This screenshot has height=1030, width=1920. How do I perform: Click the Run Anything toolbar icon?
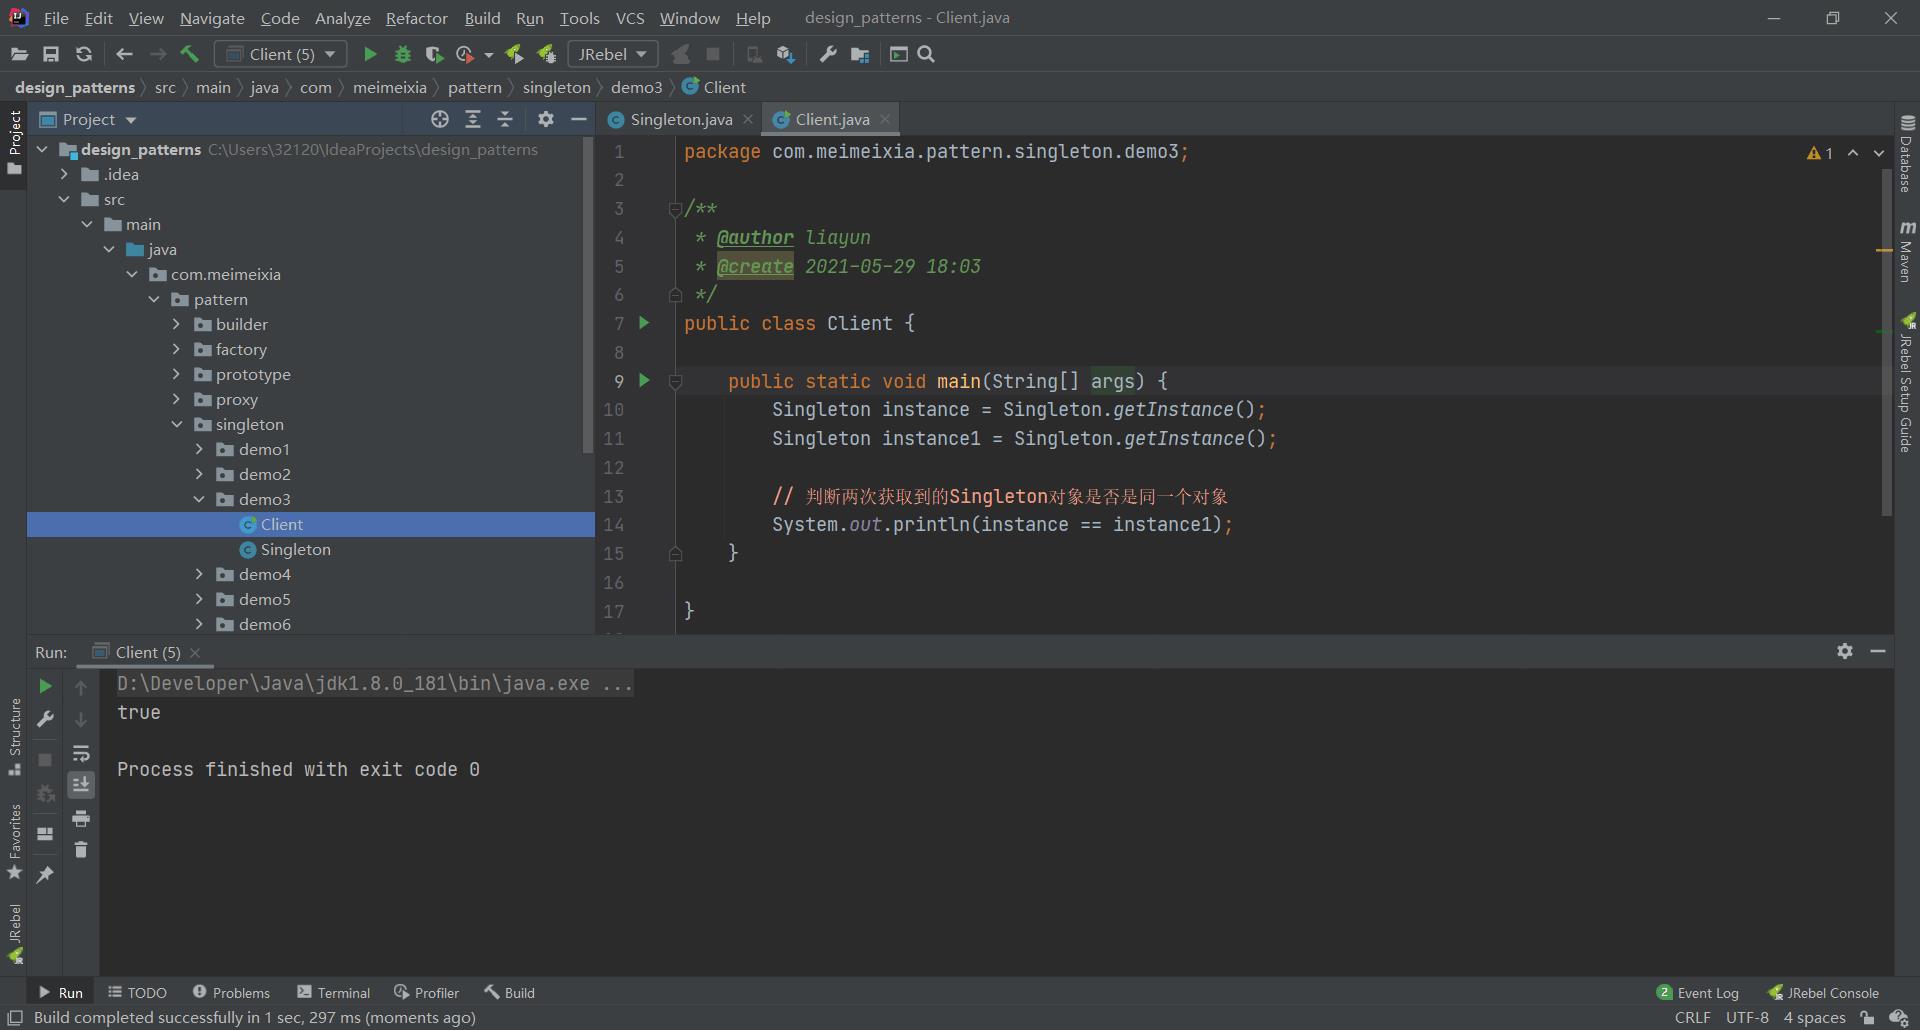click(x=899, y=54)
